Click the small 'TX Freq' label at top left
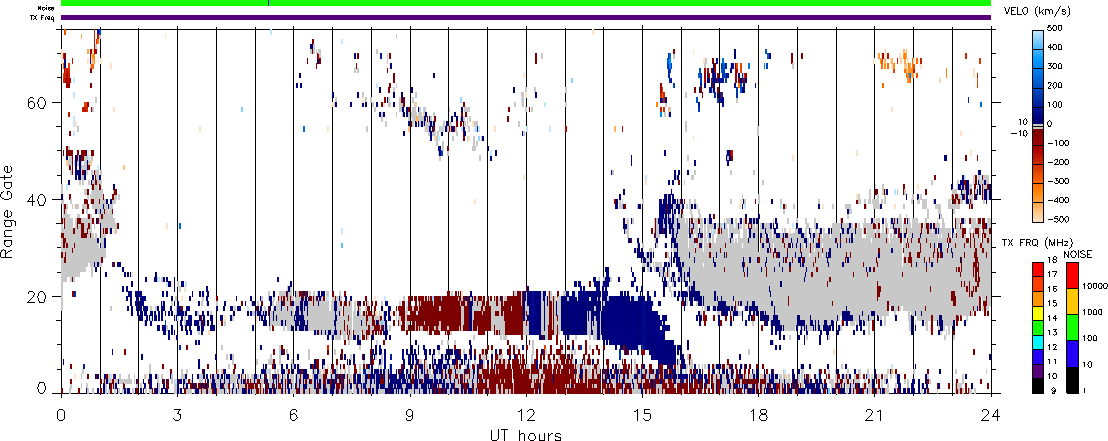Screen dimensions: 1108x441 tap(44, 18)
